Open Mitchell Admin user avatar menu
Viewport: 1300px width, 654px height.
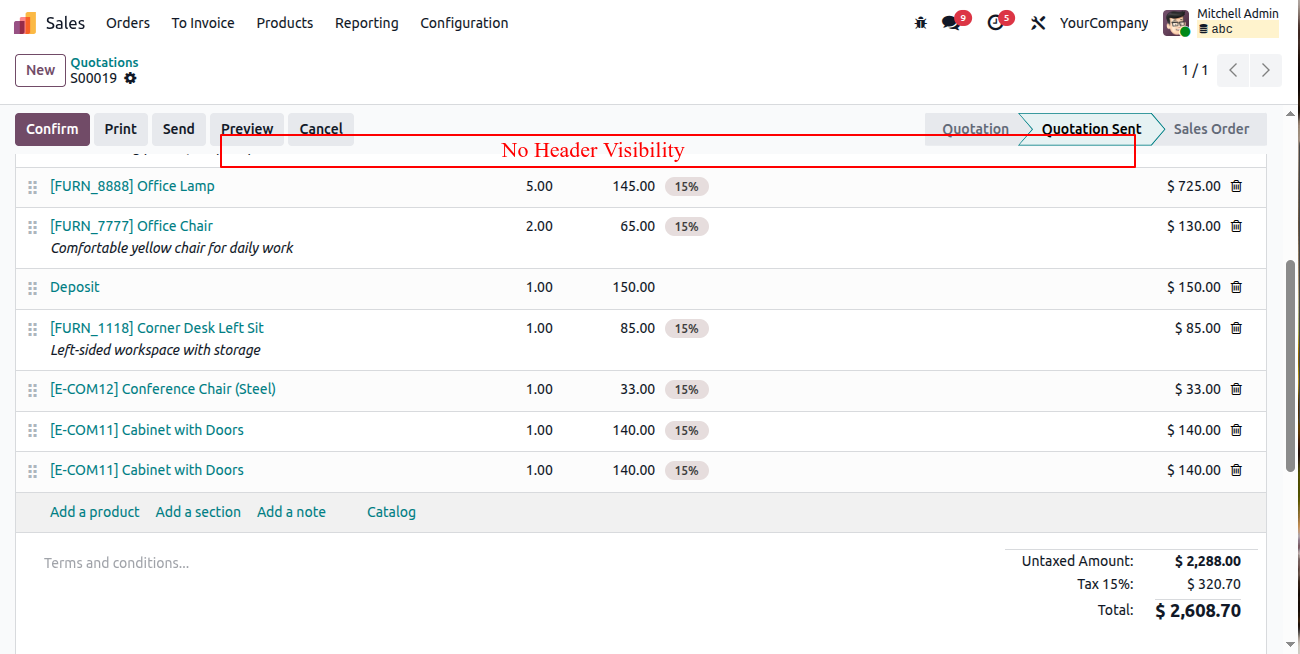1176,23
